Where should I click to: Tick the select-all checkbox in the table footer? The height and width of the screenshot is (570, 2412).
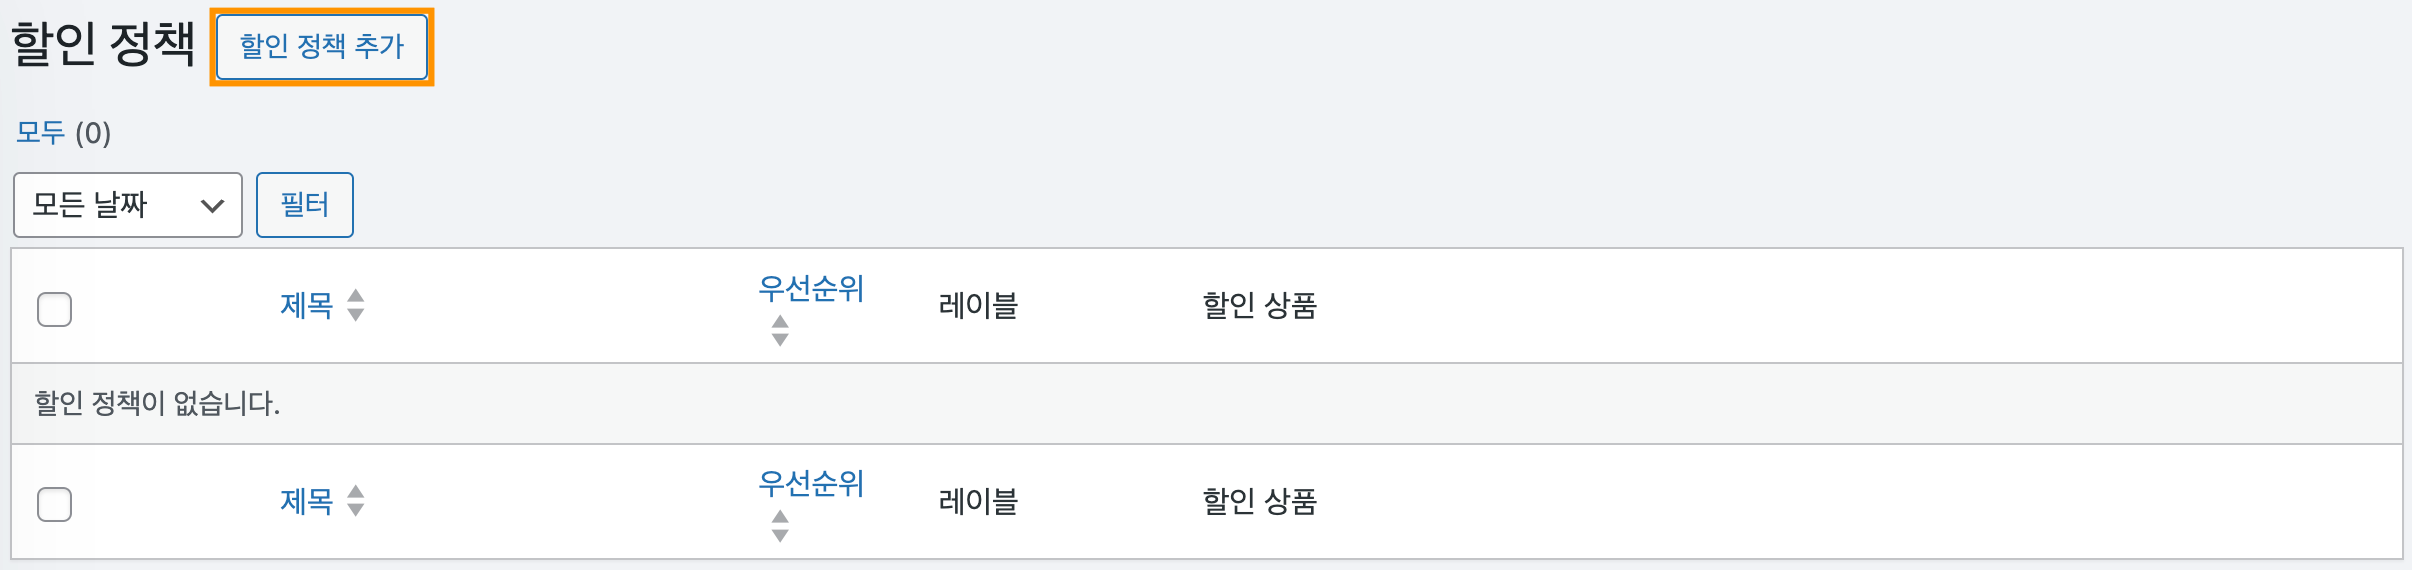54,504
